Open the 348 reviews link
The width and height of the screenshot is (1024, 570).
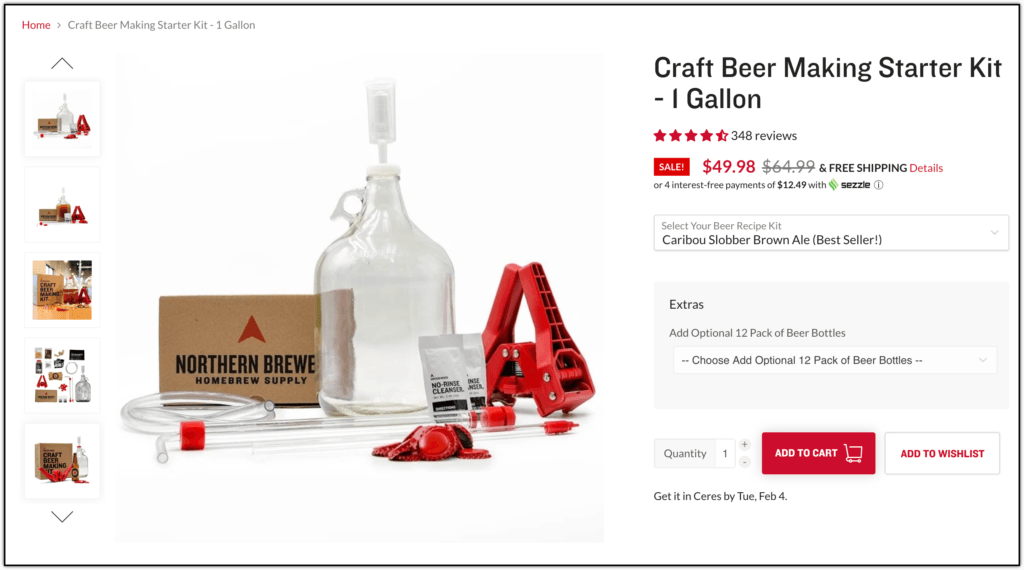[763, 136]
